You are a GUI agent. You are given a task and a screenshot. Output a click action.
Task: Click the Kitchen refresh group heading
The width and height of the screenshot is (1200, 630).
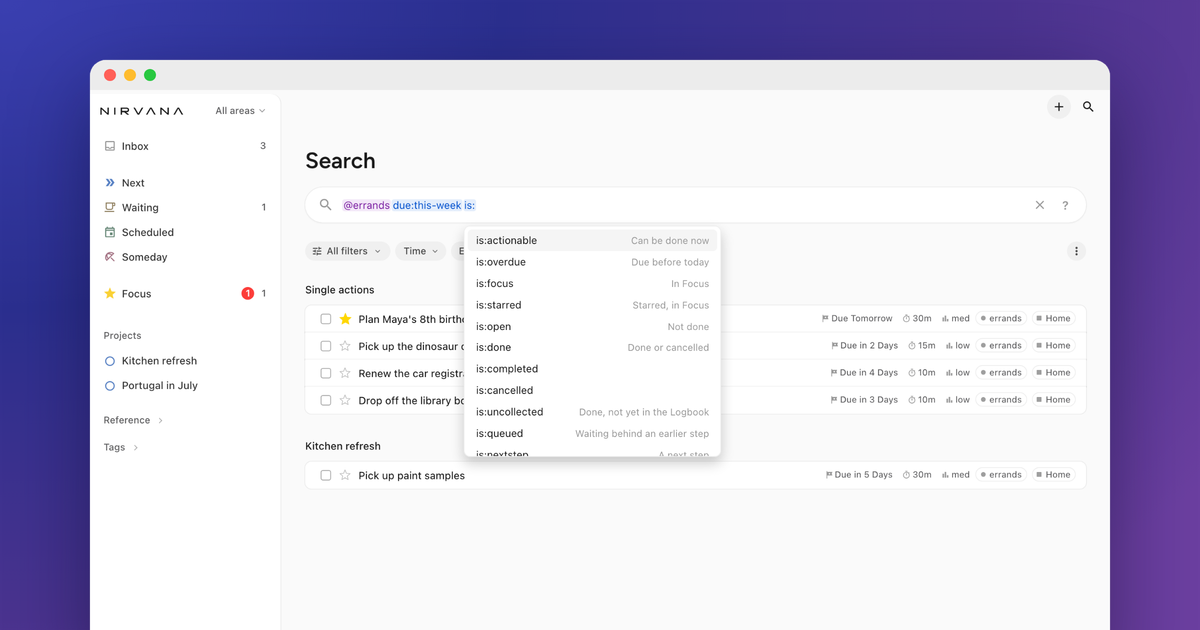[343, 446]
